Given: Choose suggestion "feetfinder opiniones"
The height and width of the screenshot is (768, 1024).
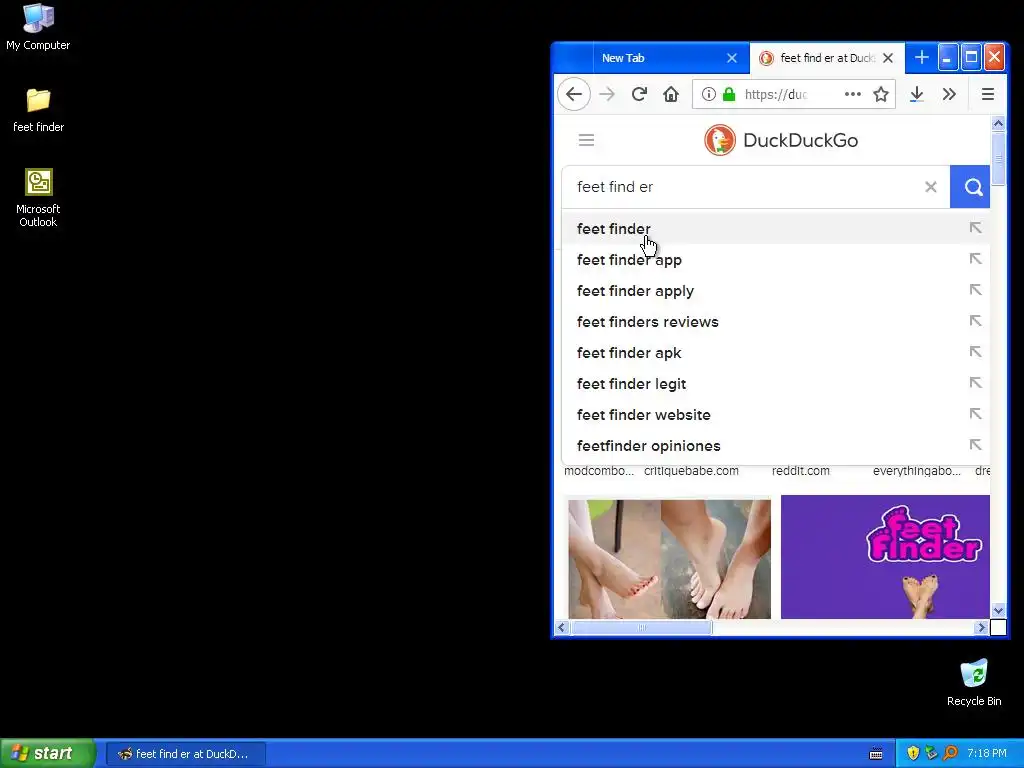Looking at the screenshot, I should 775,446.
